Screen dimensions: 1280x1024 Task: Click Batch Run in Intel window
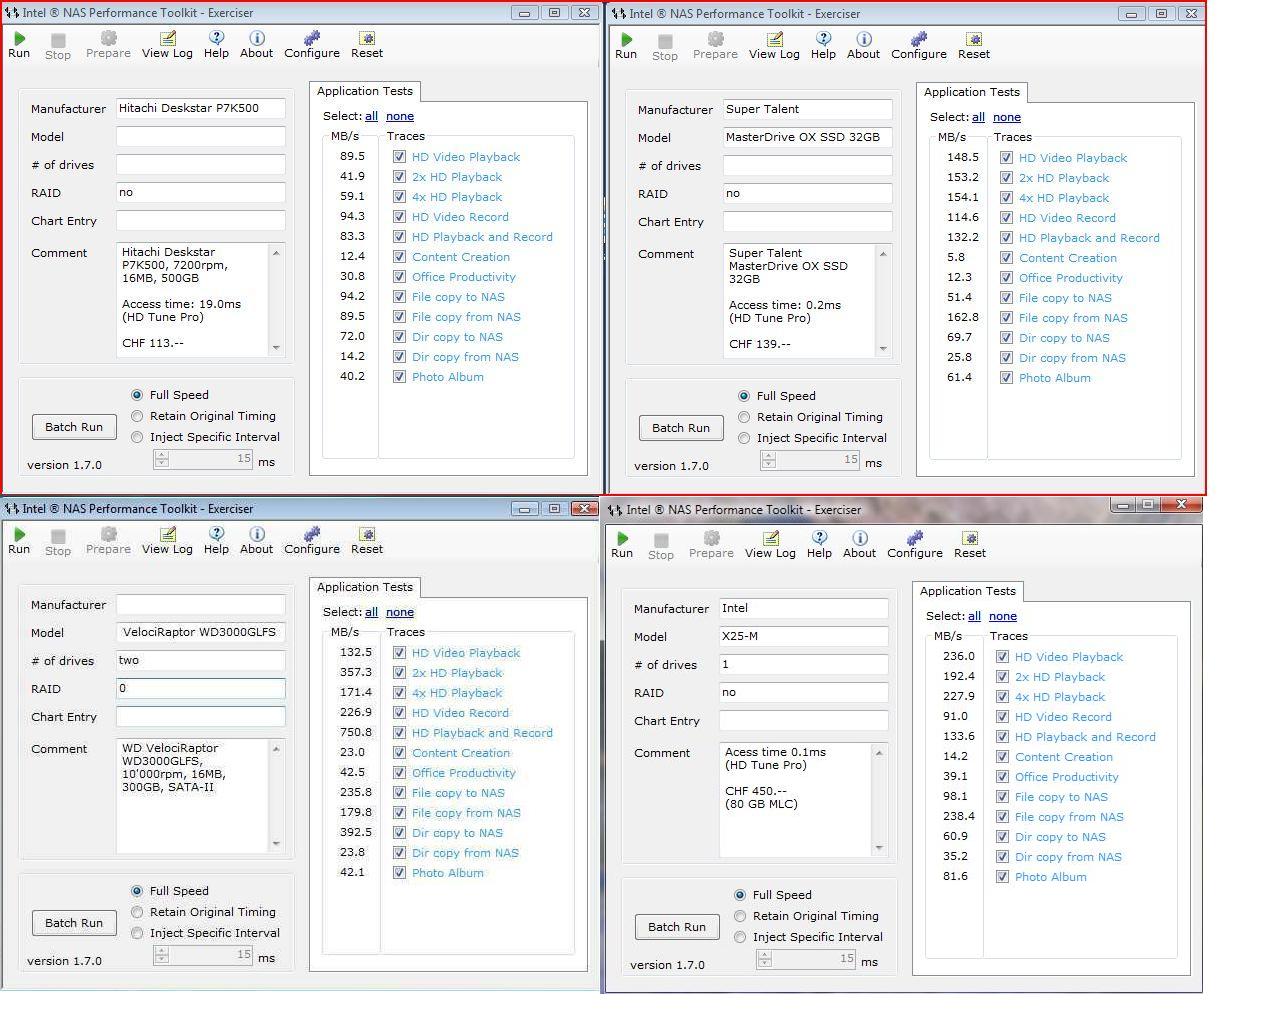[677, 927]
